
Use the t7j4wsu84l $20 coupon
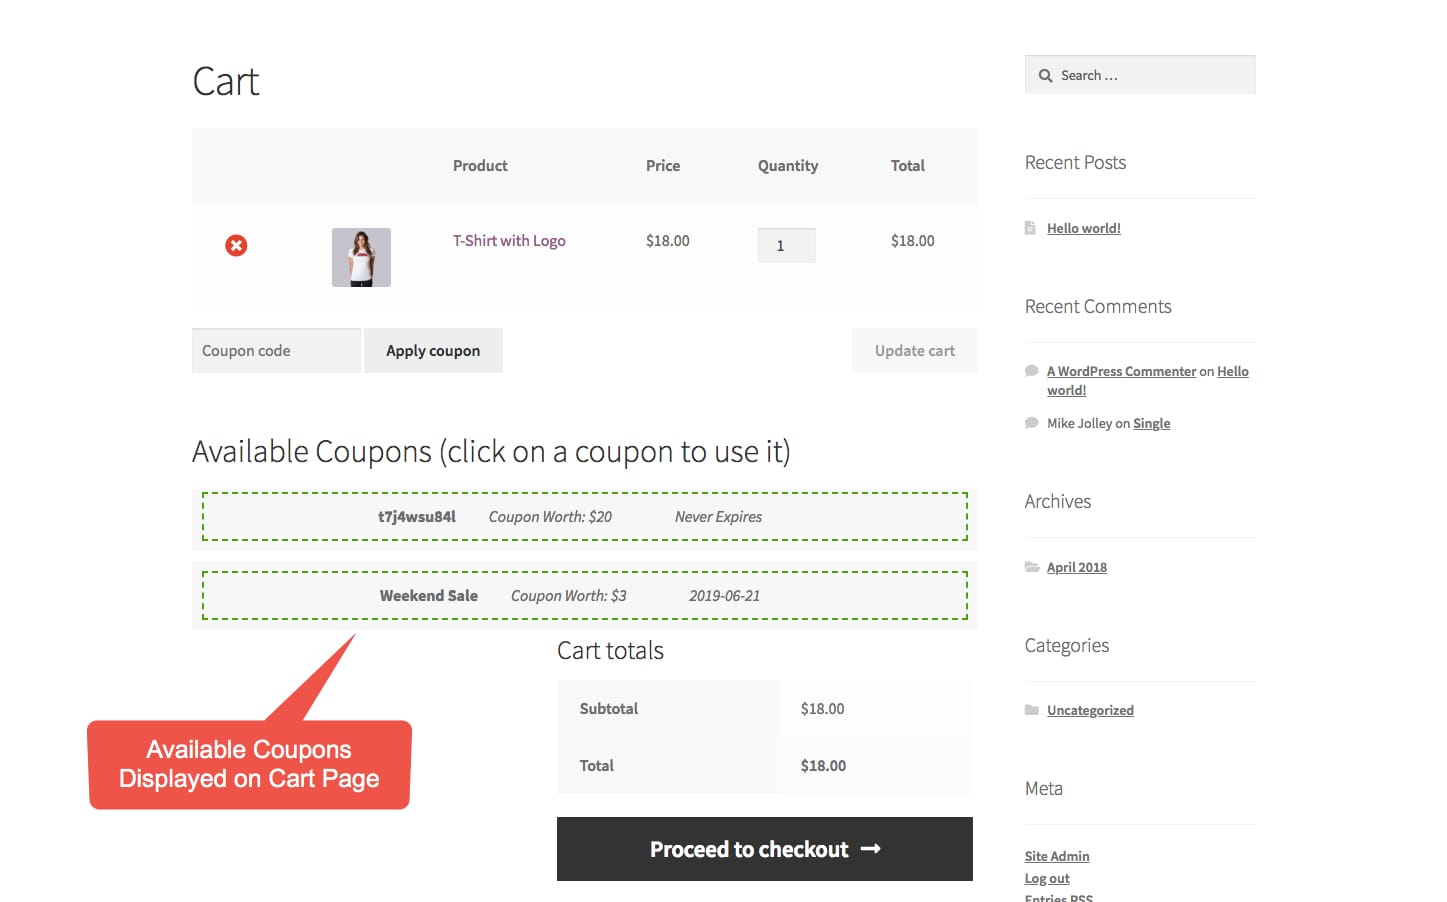(584, 517)
